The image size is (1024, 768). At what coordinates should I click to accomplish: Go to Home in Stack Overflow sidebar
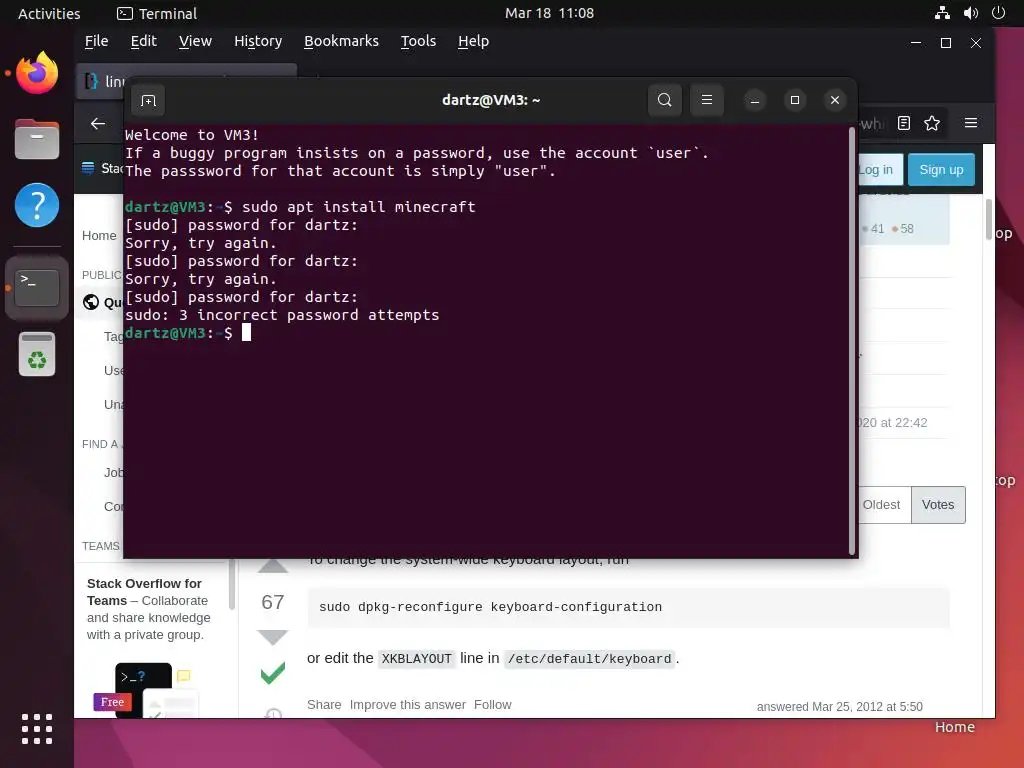pos(99,236)
